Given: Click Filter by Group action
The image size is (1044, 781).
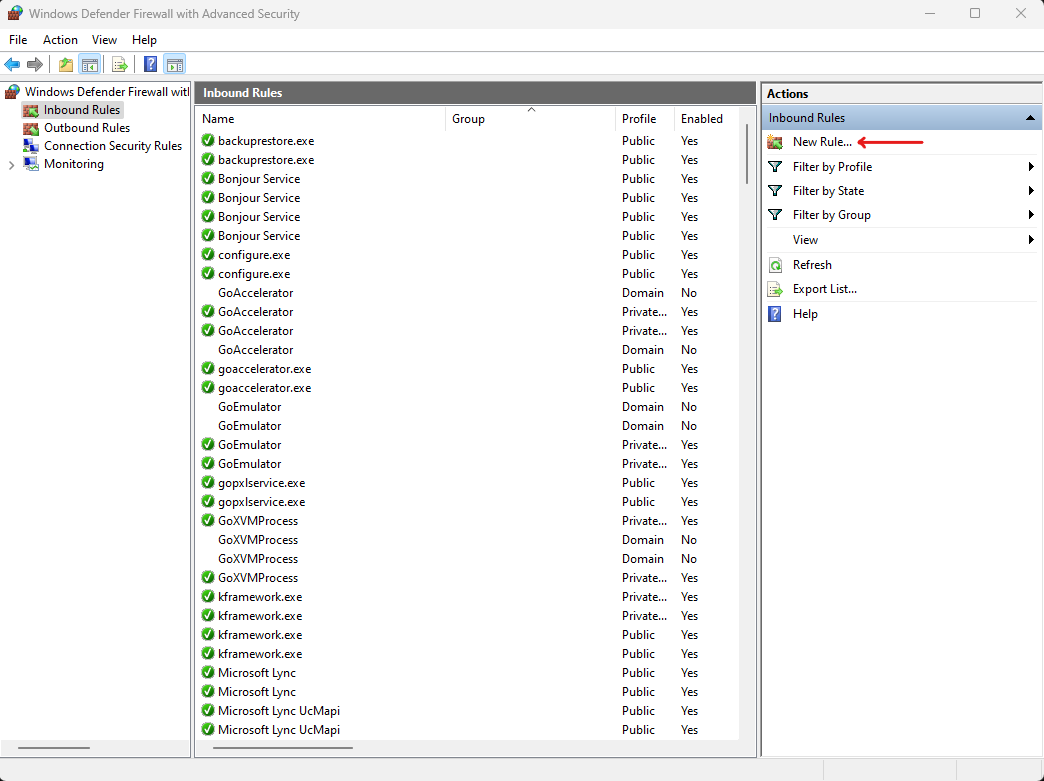Looking at the screenshot, I should click(x=832, y=215).
